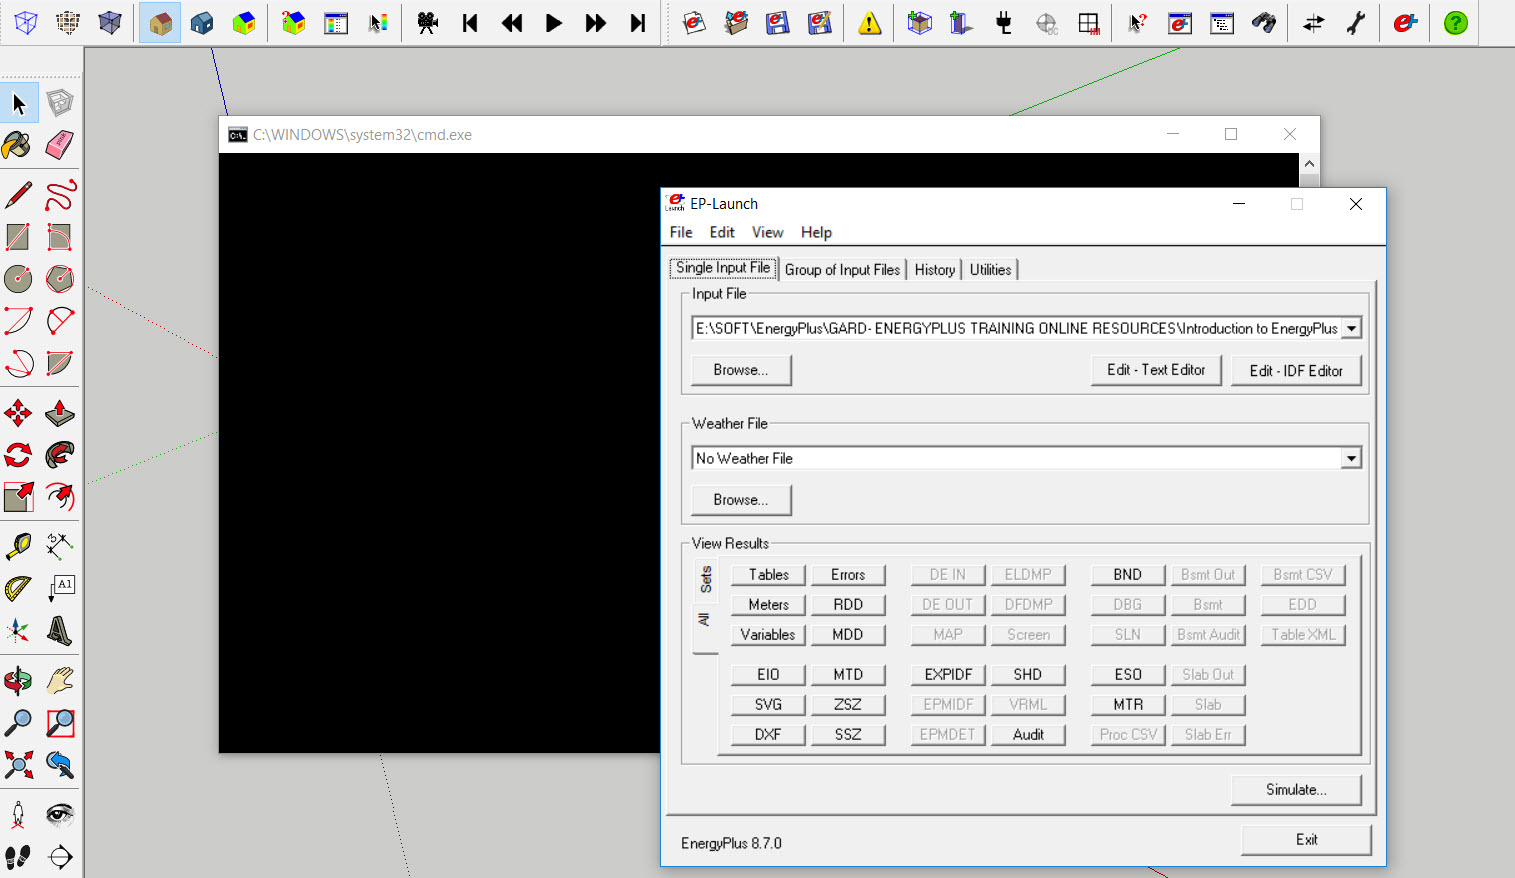
Task: Activate the Push/Pull tool
Action: (60, 413)
